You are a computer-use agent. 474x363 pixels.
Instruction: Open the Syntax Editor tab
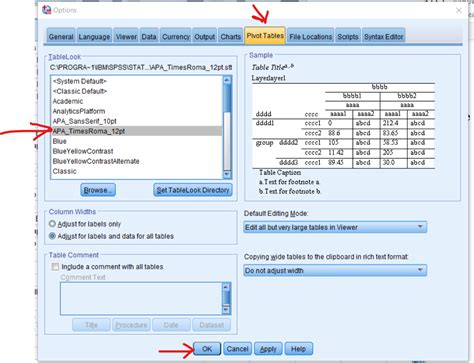(384, 36)
